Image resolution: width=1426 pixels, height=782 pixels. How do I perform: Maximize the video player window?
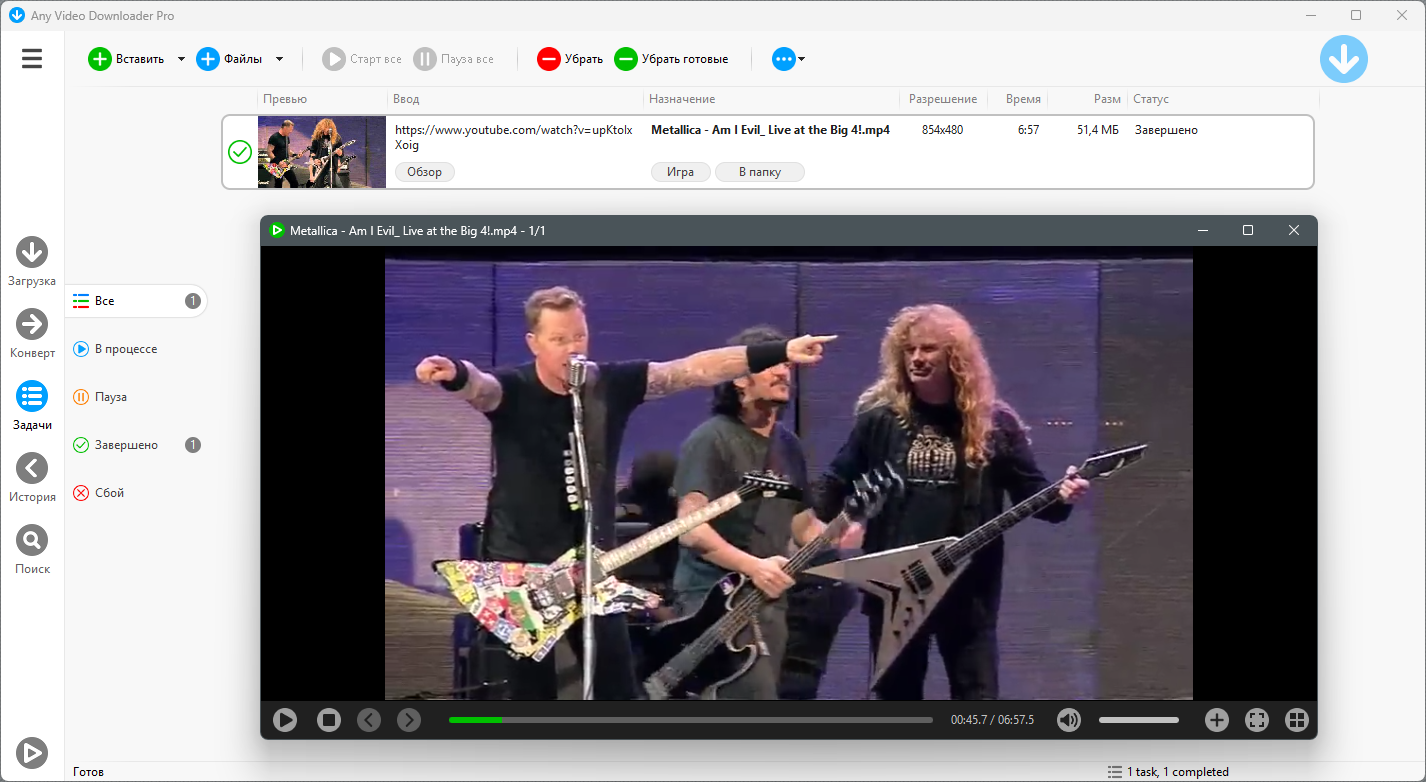click(1248, 230)
